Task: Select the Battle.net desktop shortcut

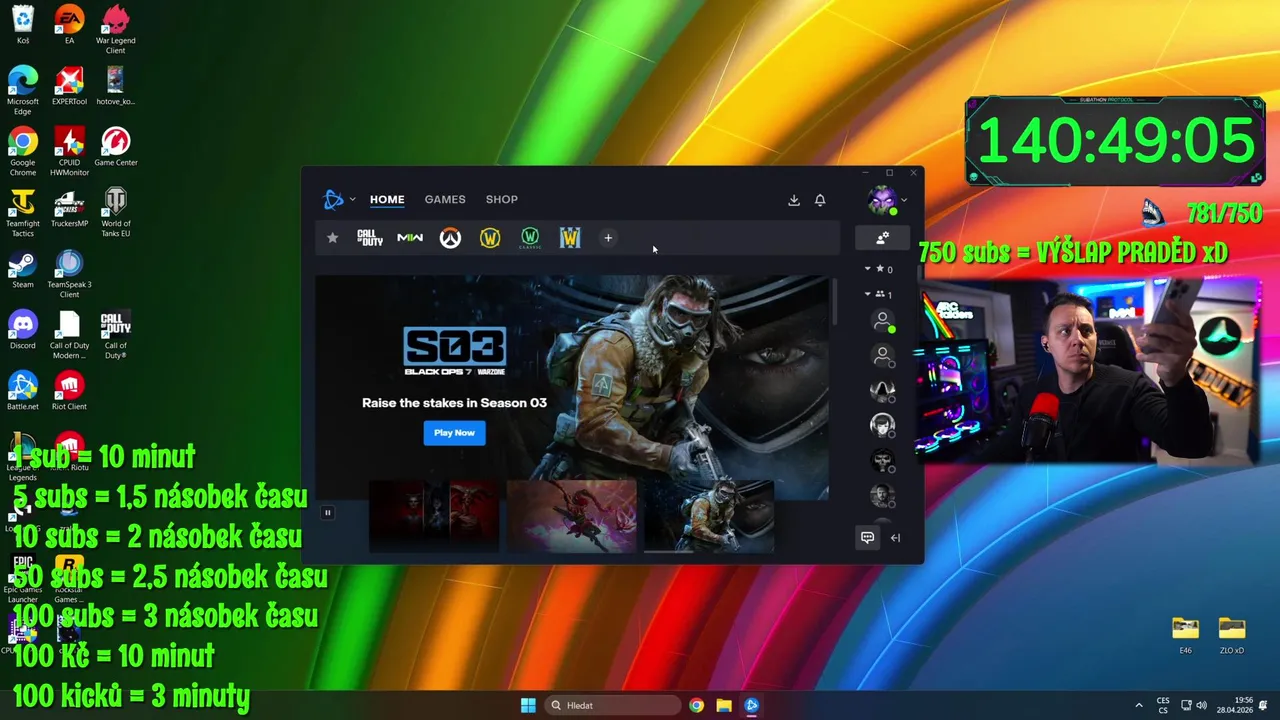Action: 23,391
